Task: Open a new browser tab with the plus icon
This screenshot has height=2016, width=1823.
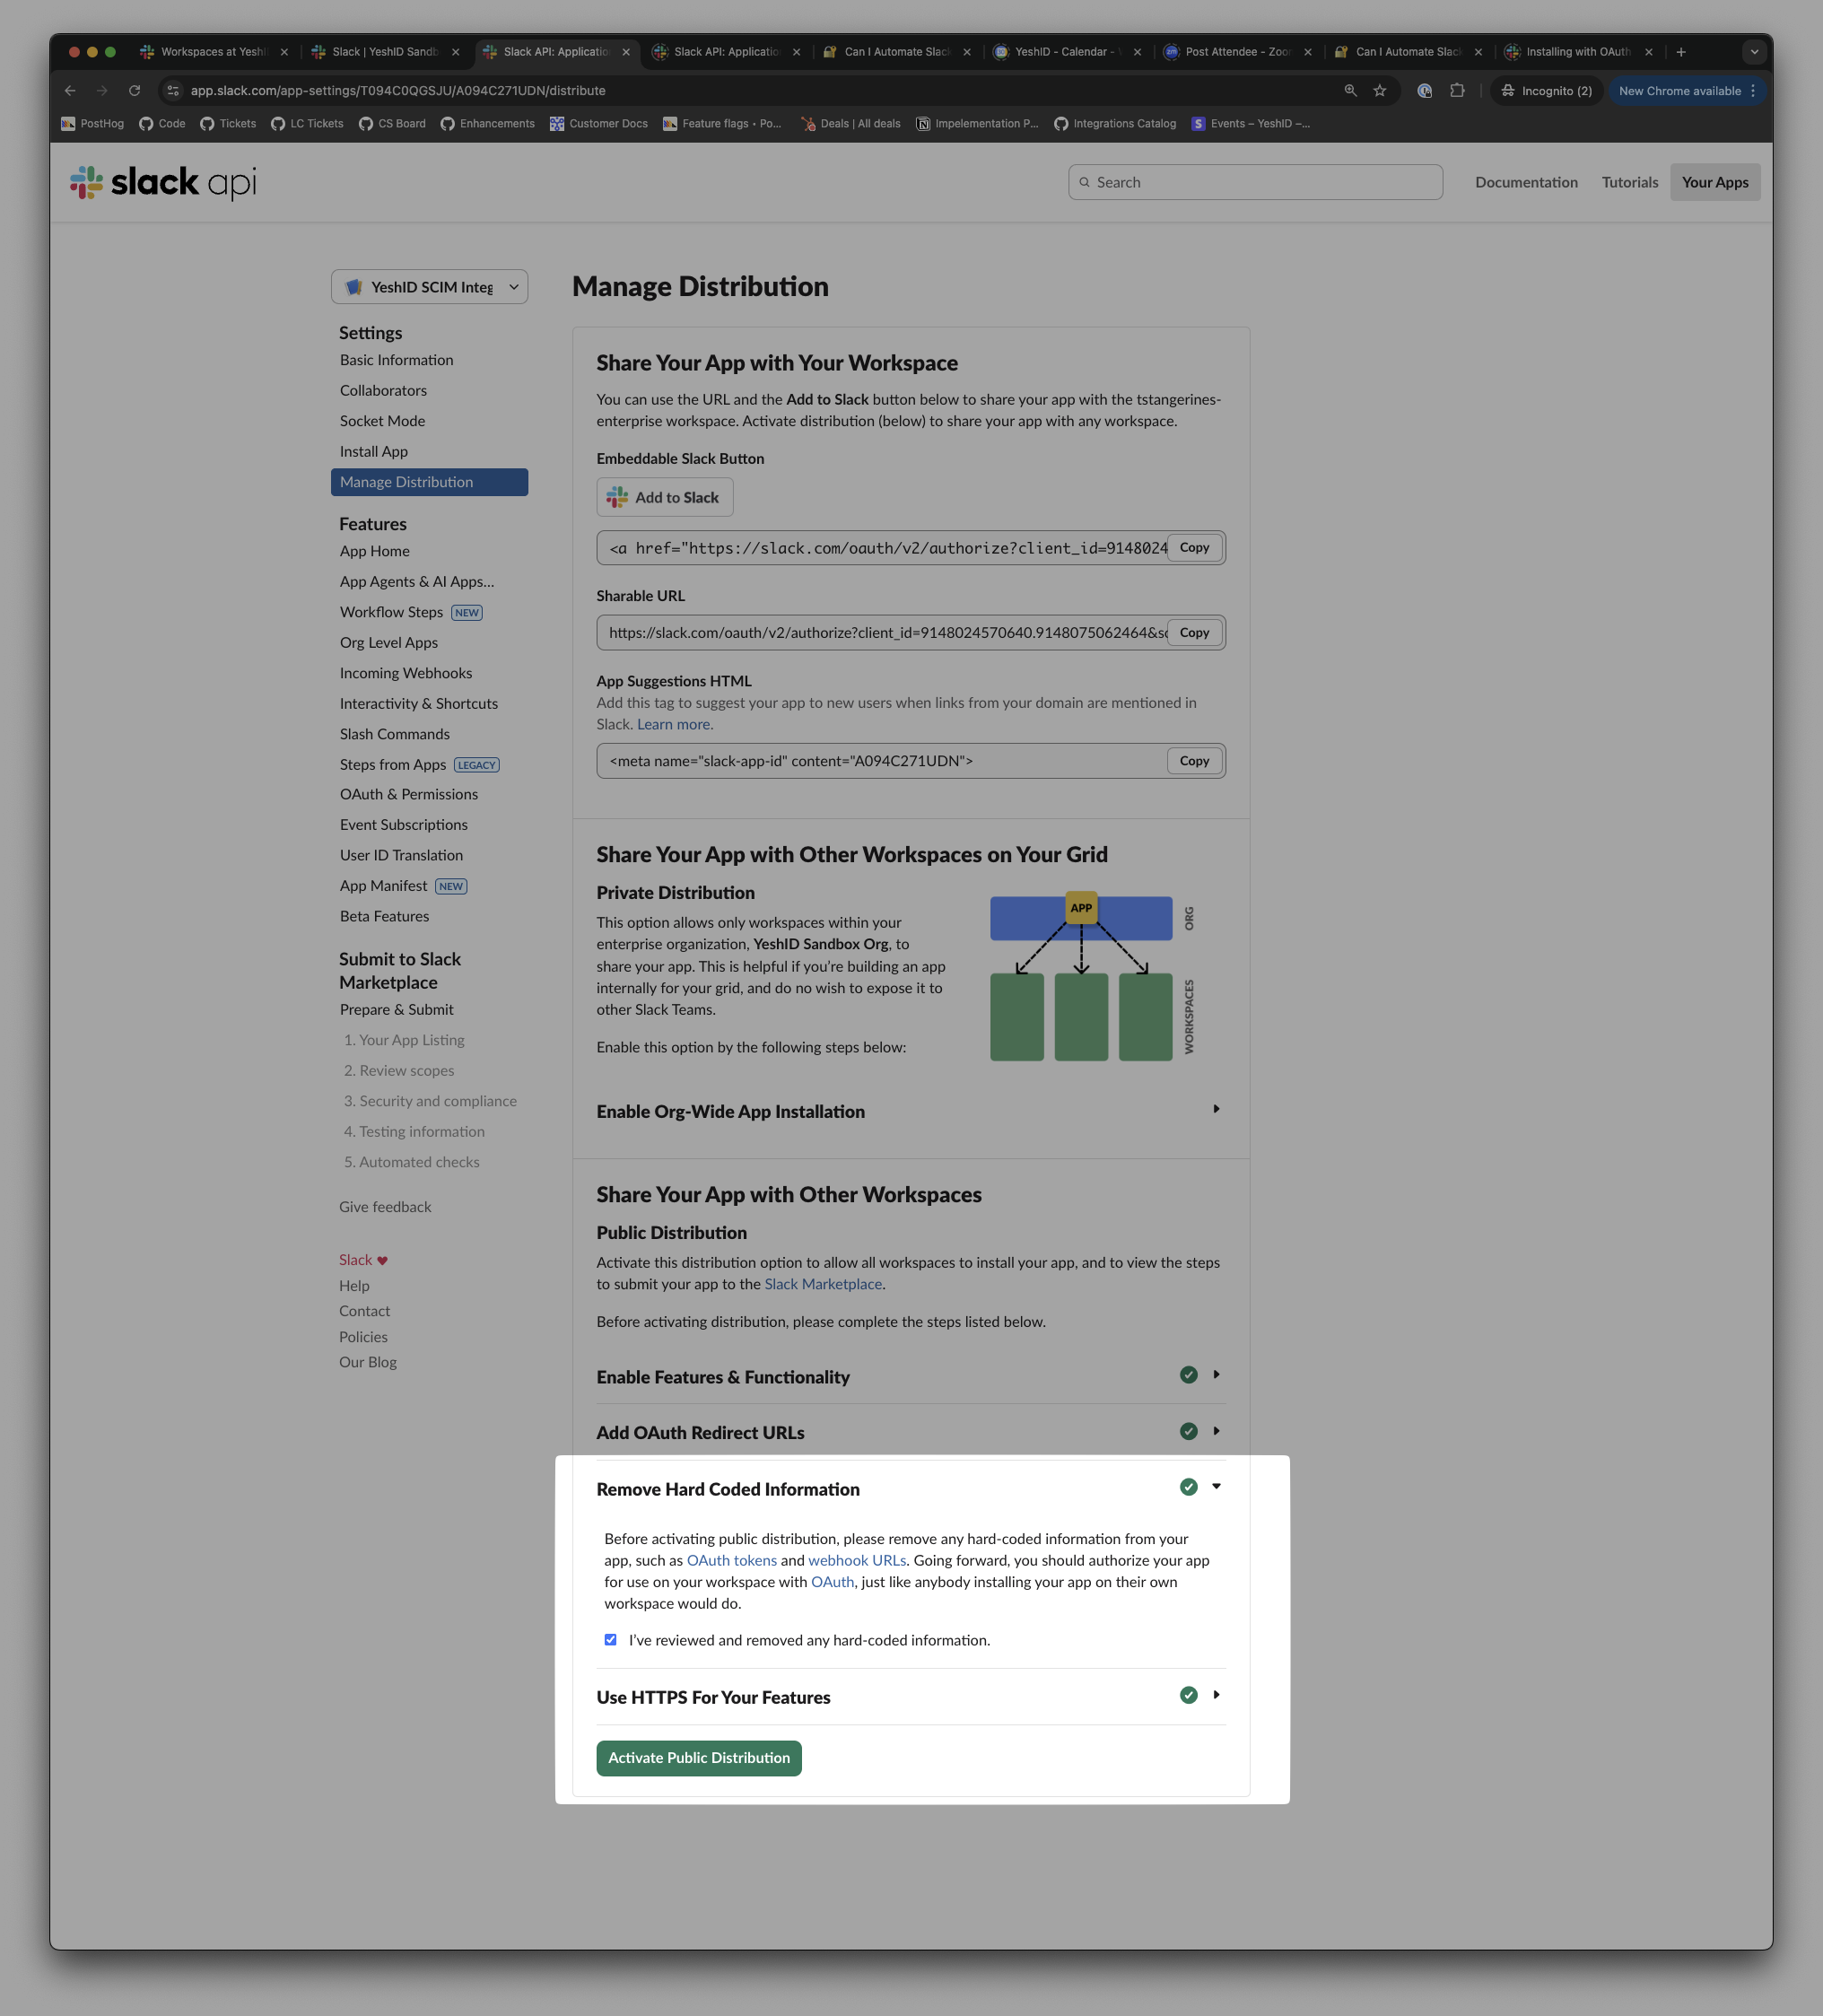Action: pyautogui.click(x=1681, y=52)
